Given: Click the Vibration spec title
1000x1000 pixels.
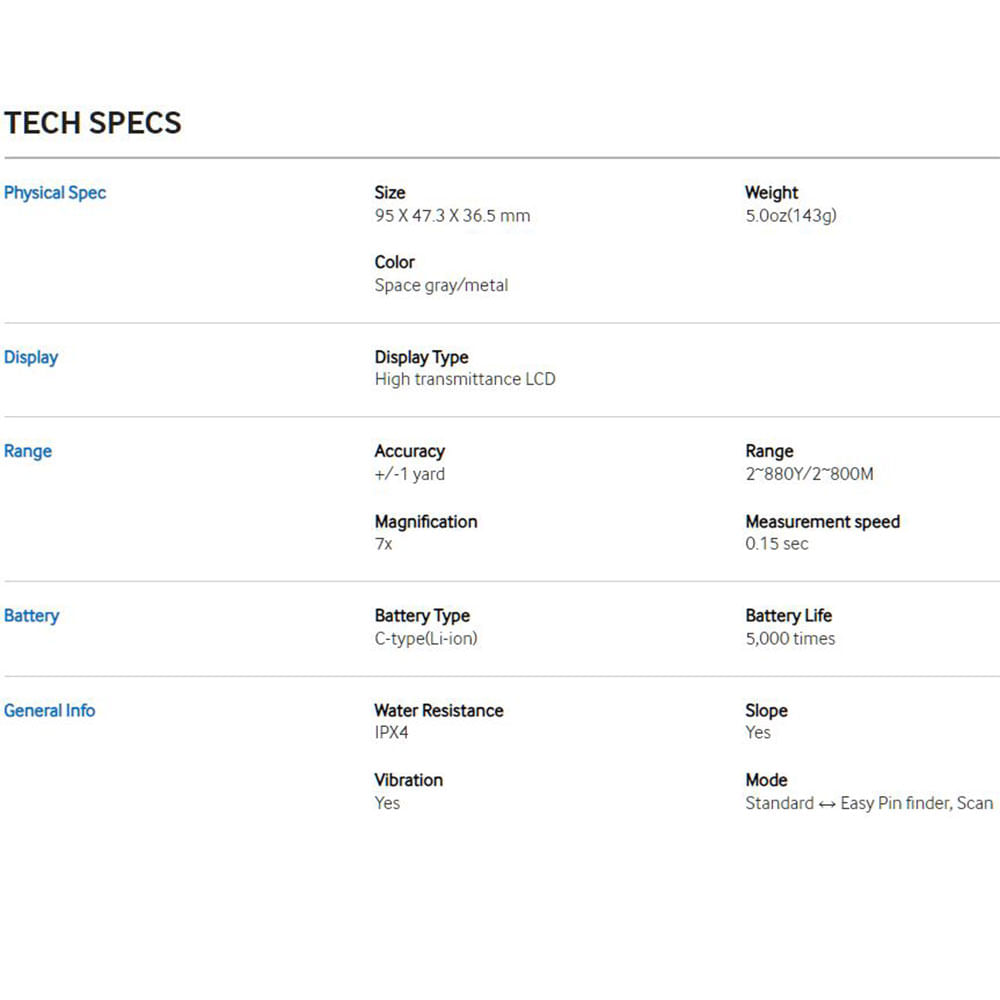Looking at the screenshot, I should [x=408, y=780].
